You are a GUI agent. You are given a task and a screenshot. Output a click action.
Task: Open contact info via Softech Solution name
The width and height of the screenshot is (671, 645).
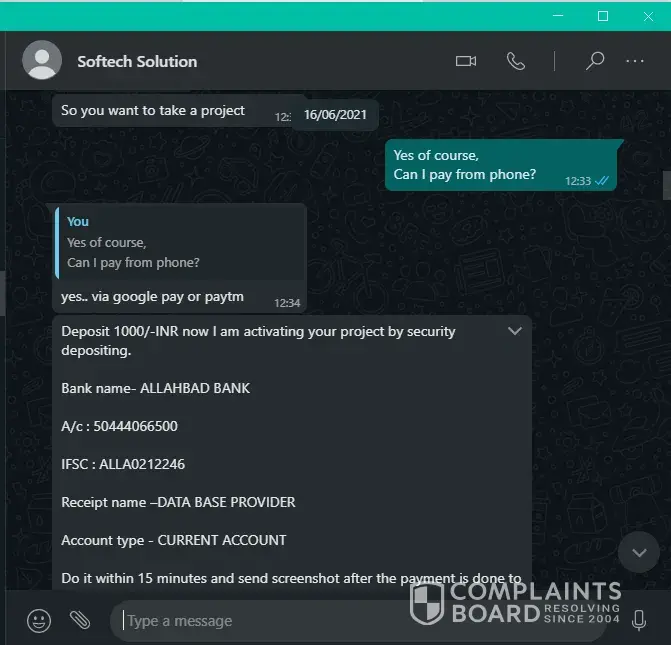click(x=137, y=62)
